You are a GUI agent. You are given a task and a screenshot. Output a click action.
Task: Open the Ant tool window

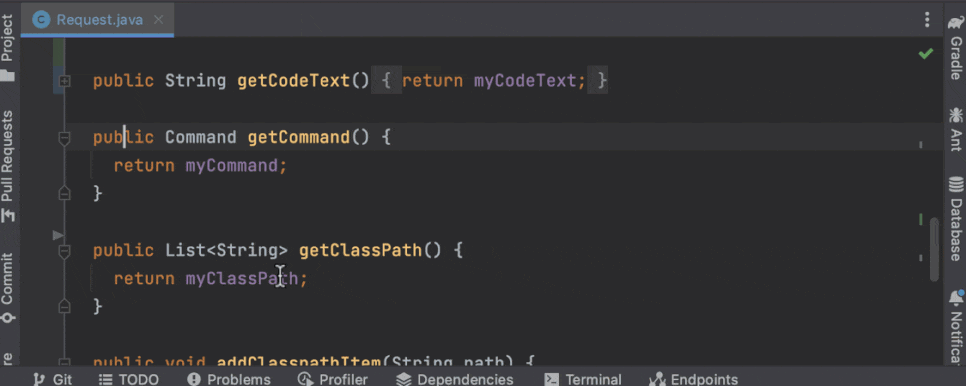coord(956,129)
